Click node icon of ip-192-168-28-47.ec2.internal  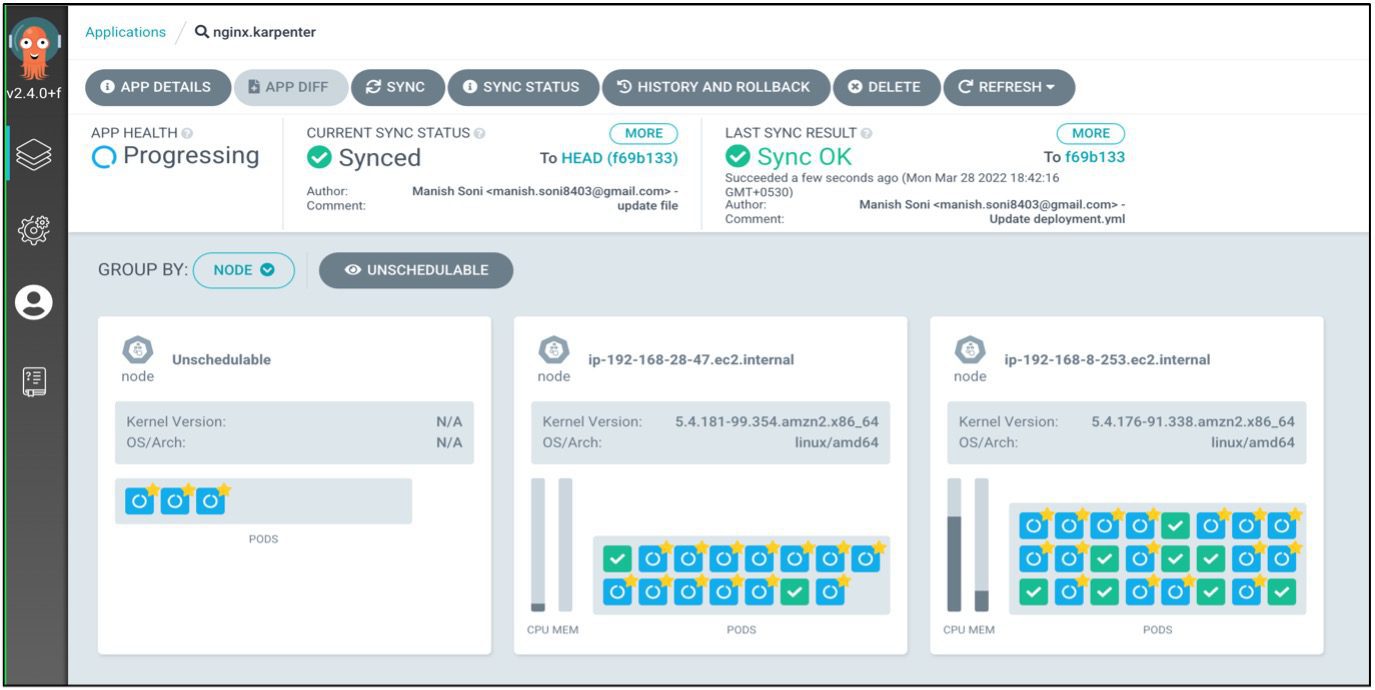(x=553, y=350)
